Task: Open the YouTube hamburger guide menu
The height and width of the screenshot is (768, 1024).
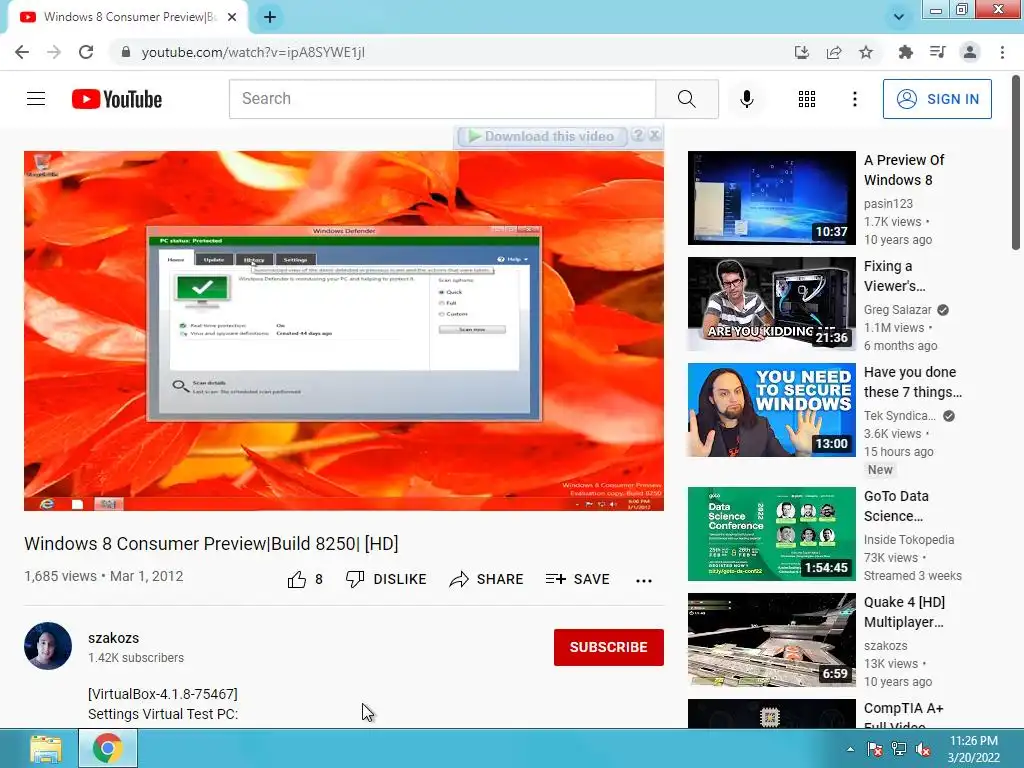Action: tap(36, 99)
